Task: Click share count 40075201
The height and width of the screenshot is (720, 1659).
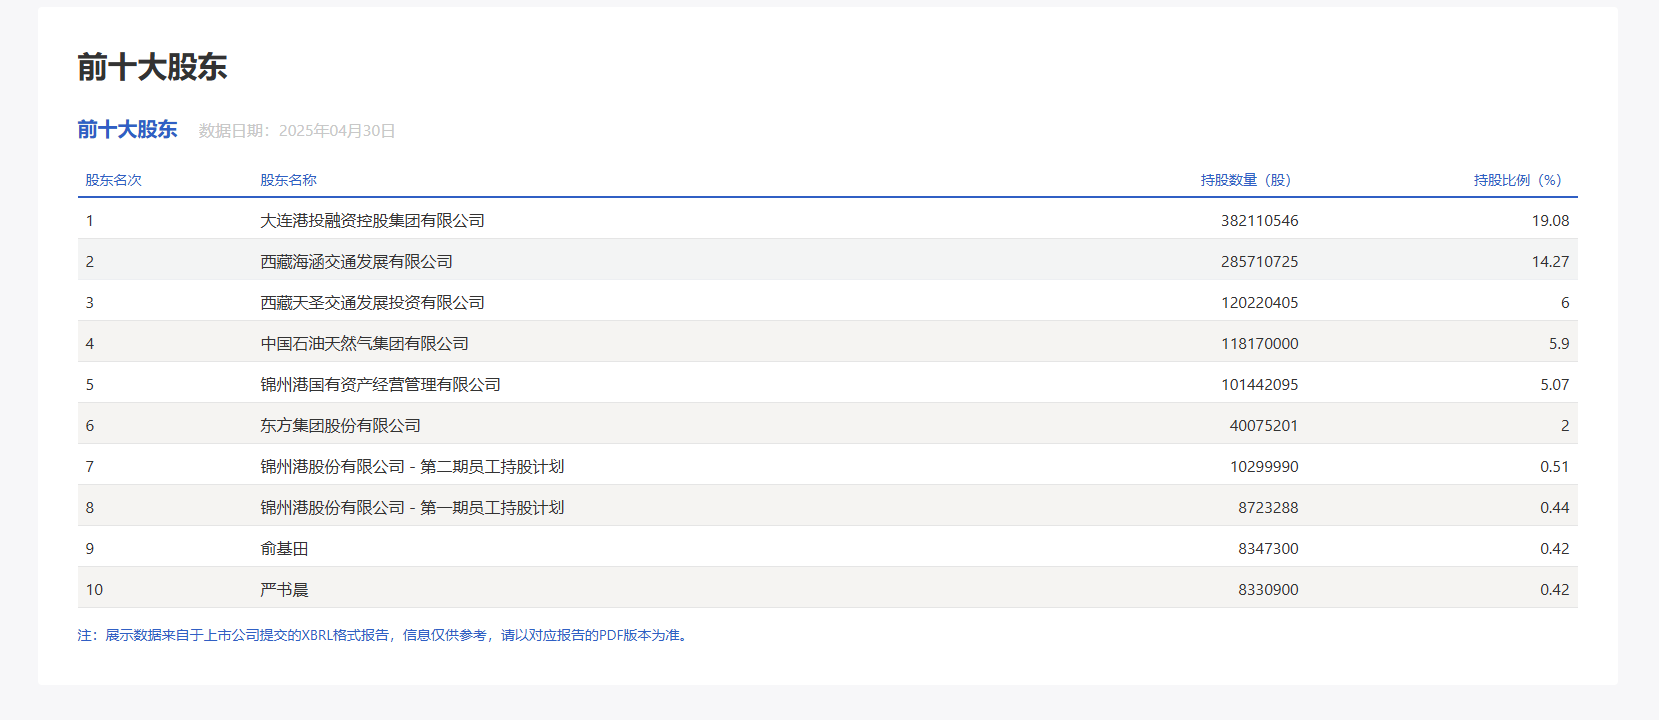Action: pyautogui.click(x=1264, y=425)
